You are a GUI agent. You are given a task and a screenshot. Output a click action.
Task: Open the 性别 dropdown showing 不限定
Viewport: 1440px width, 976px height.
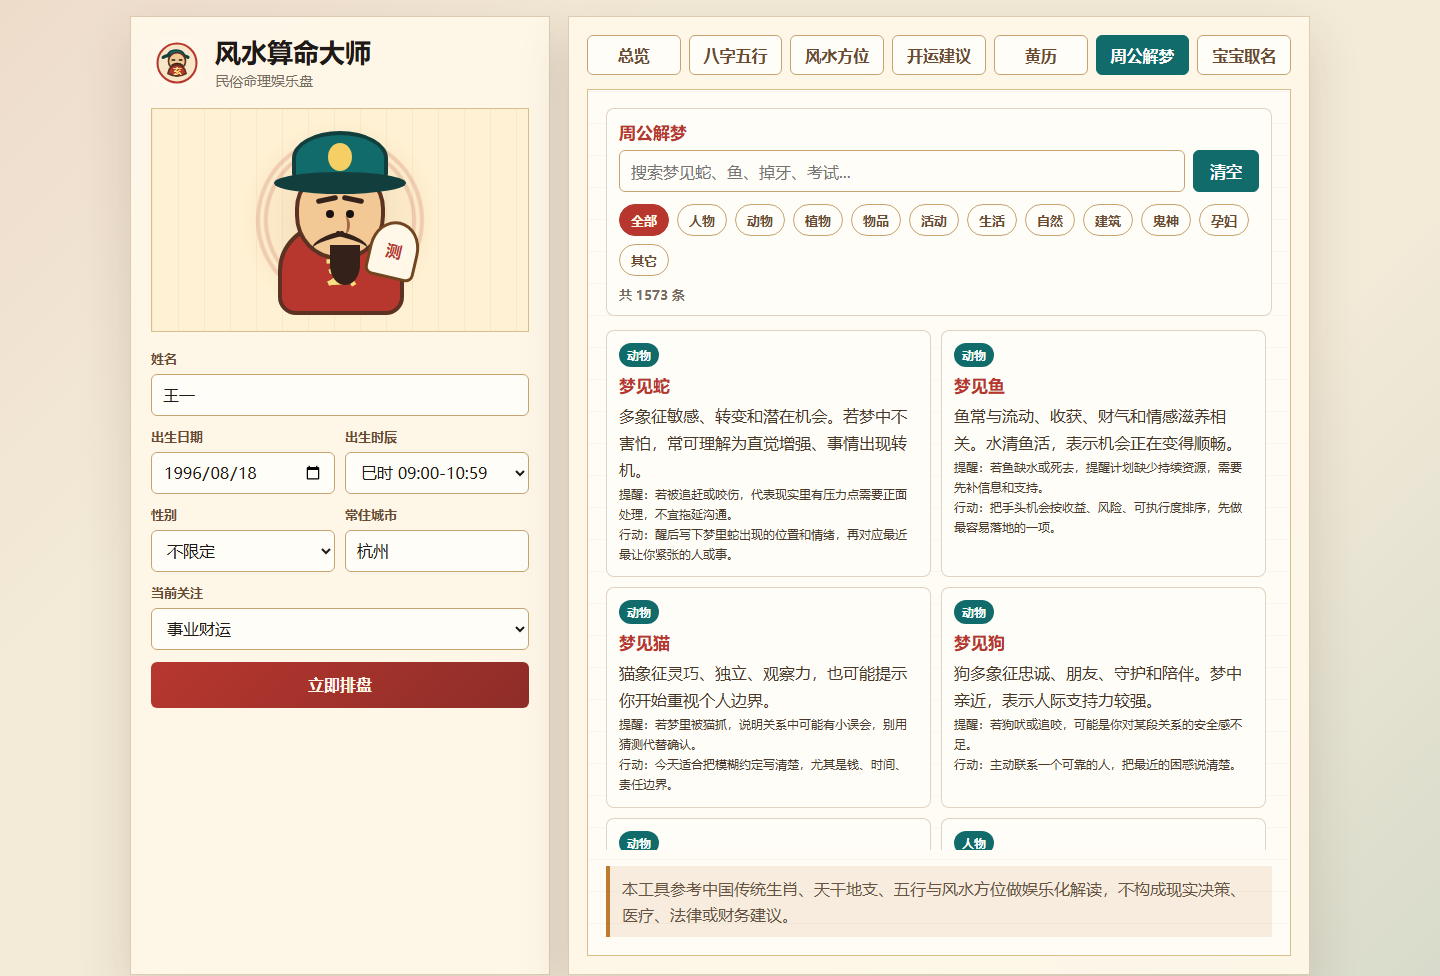(243, 551)
